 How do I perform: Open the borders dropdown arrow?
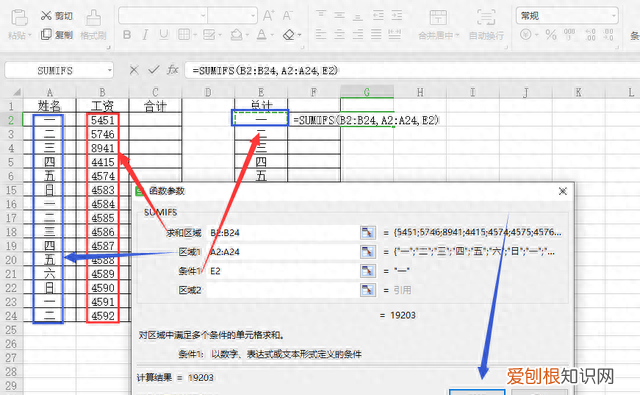click(x=195, y=35)
